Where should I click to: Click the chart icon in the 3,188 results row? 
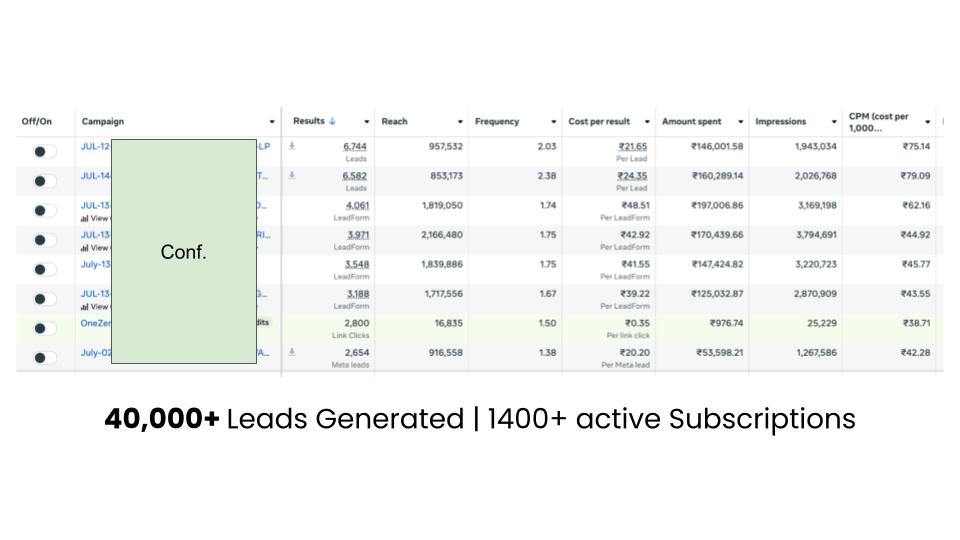tap(84, 306)
